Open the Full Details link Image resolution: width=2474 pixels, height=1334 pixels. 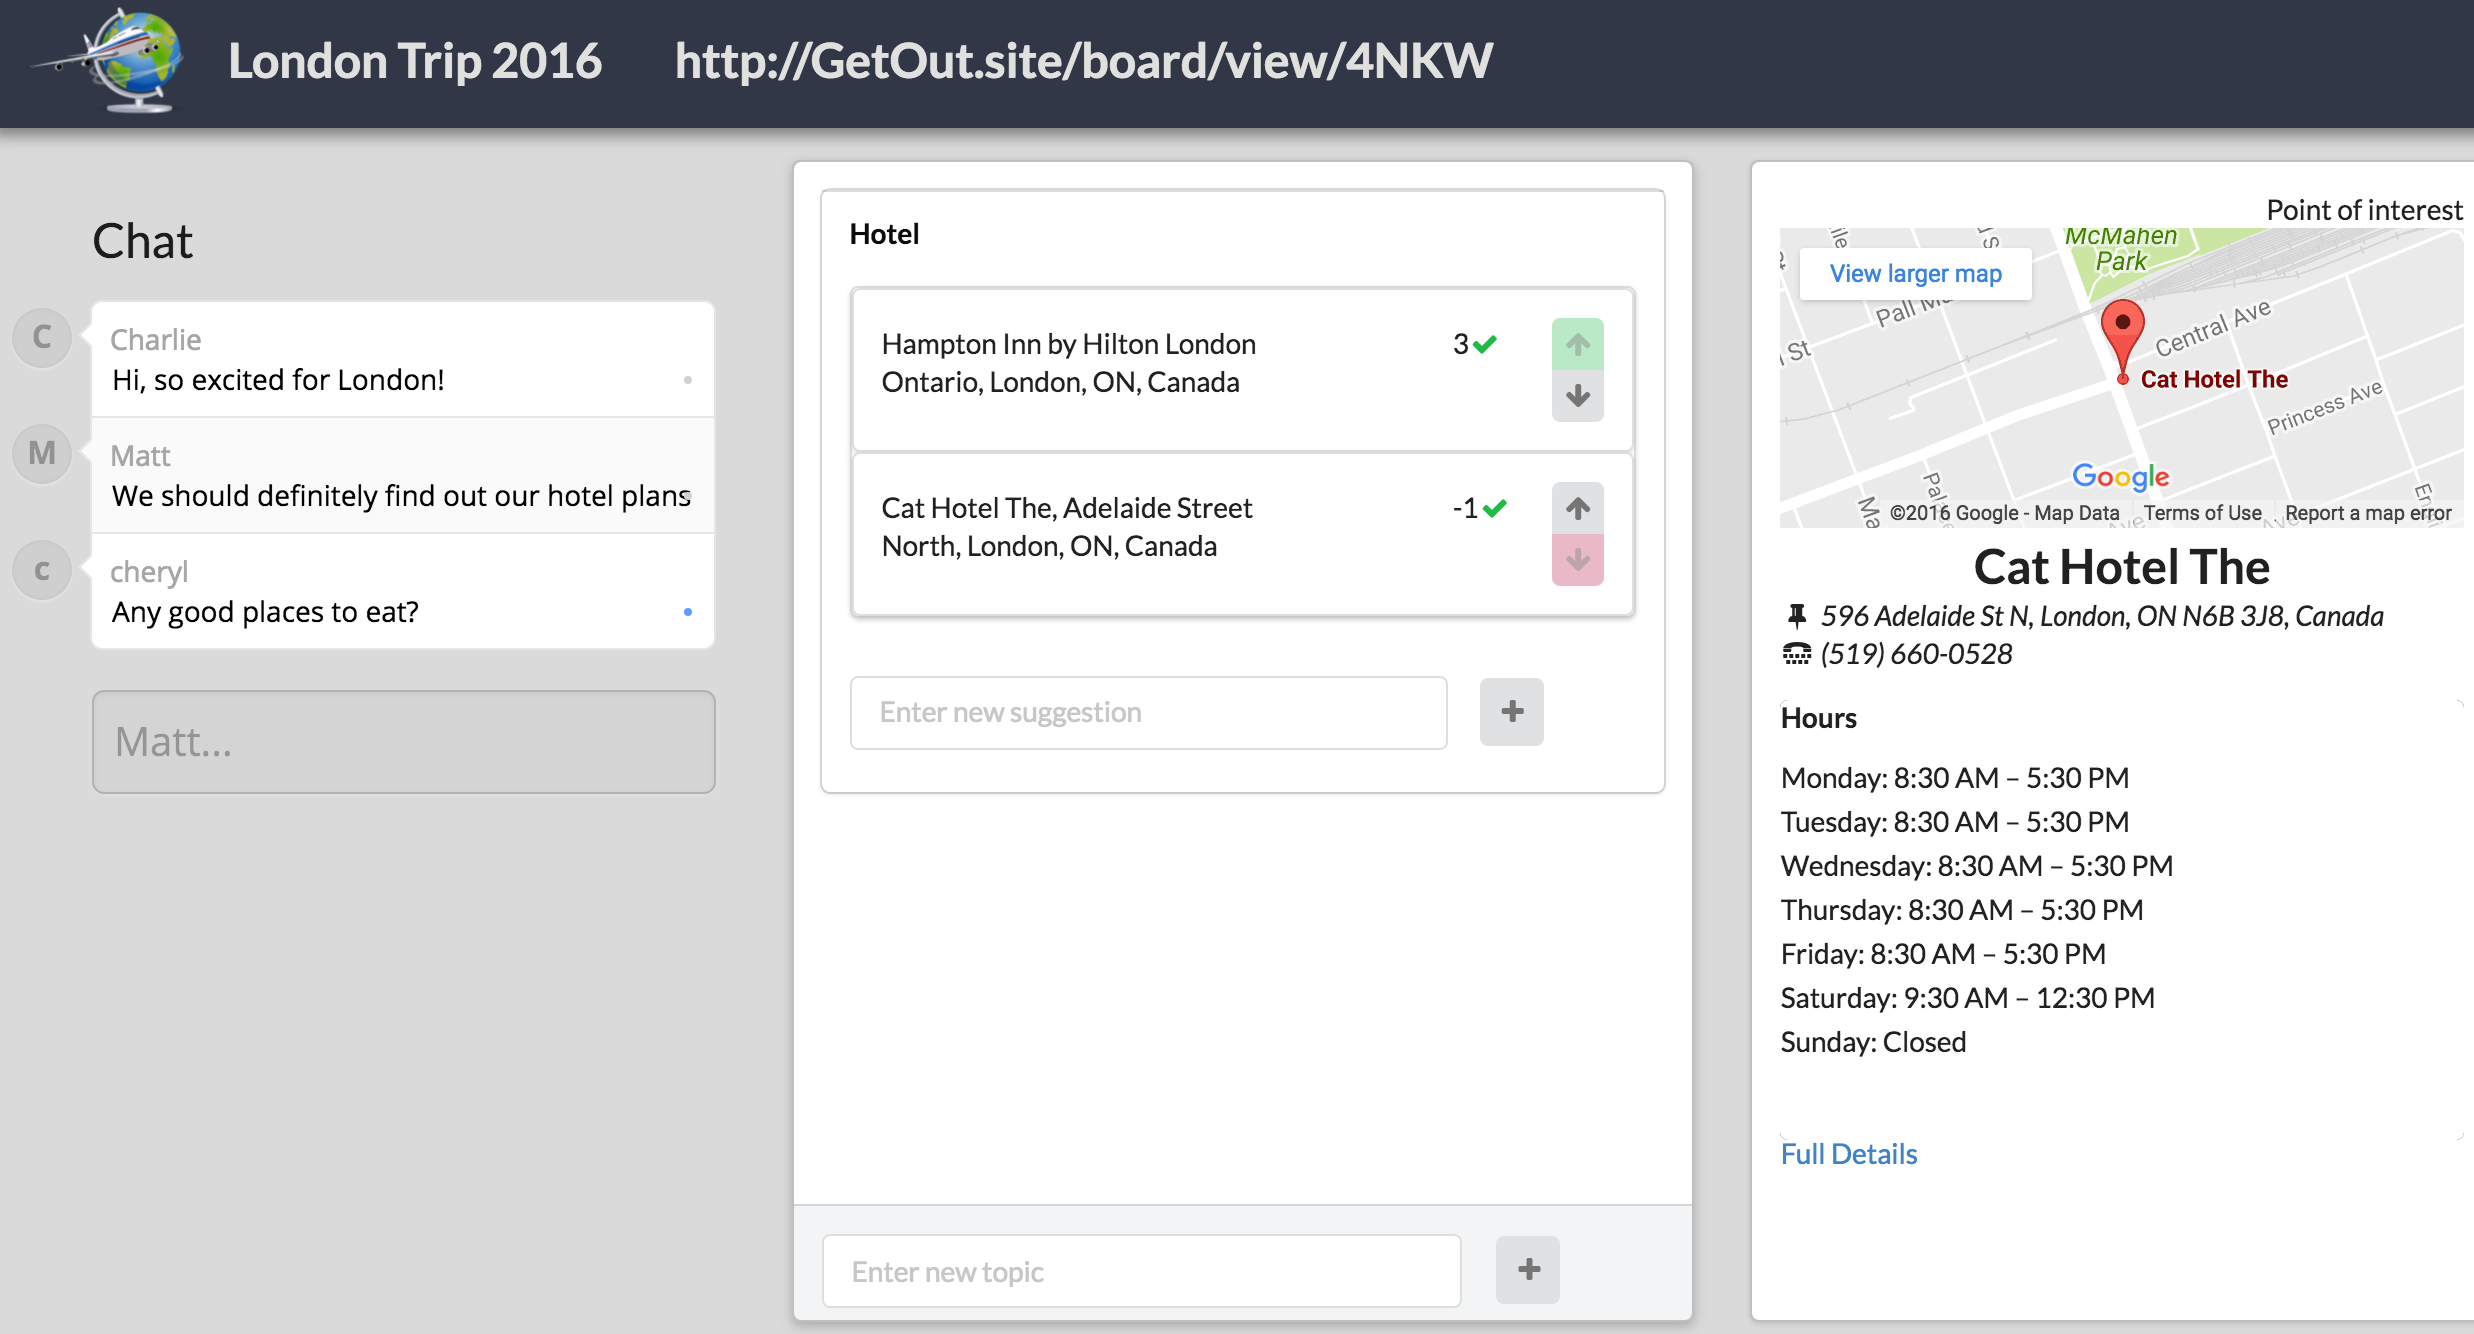[x=1848, y=1154]
